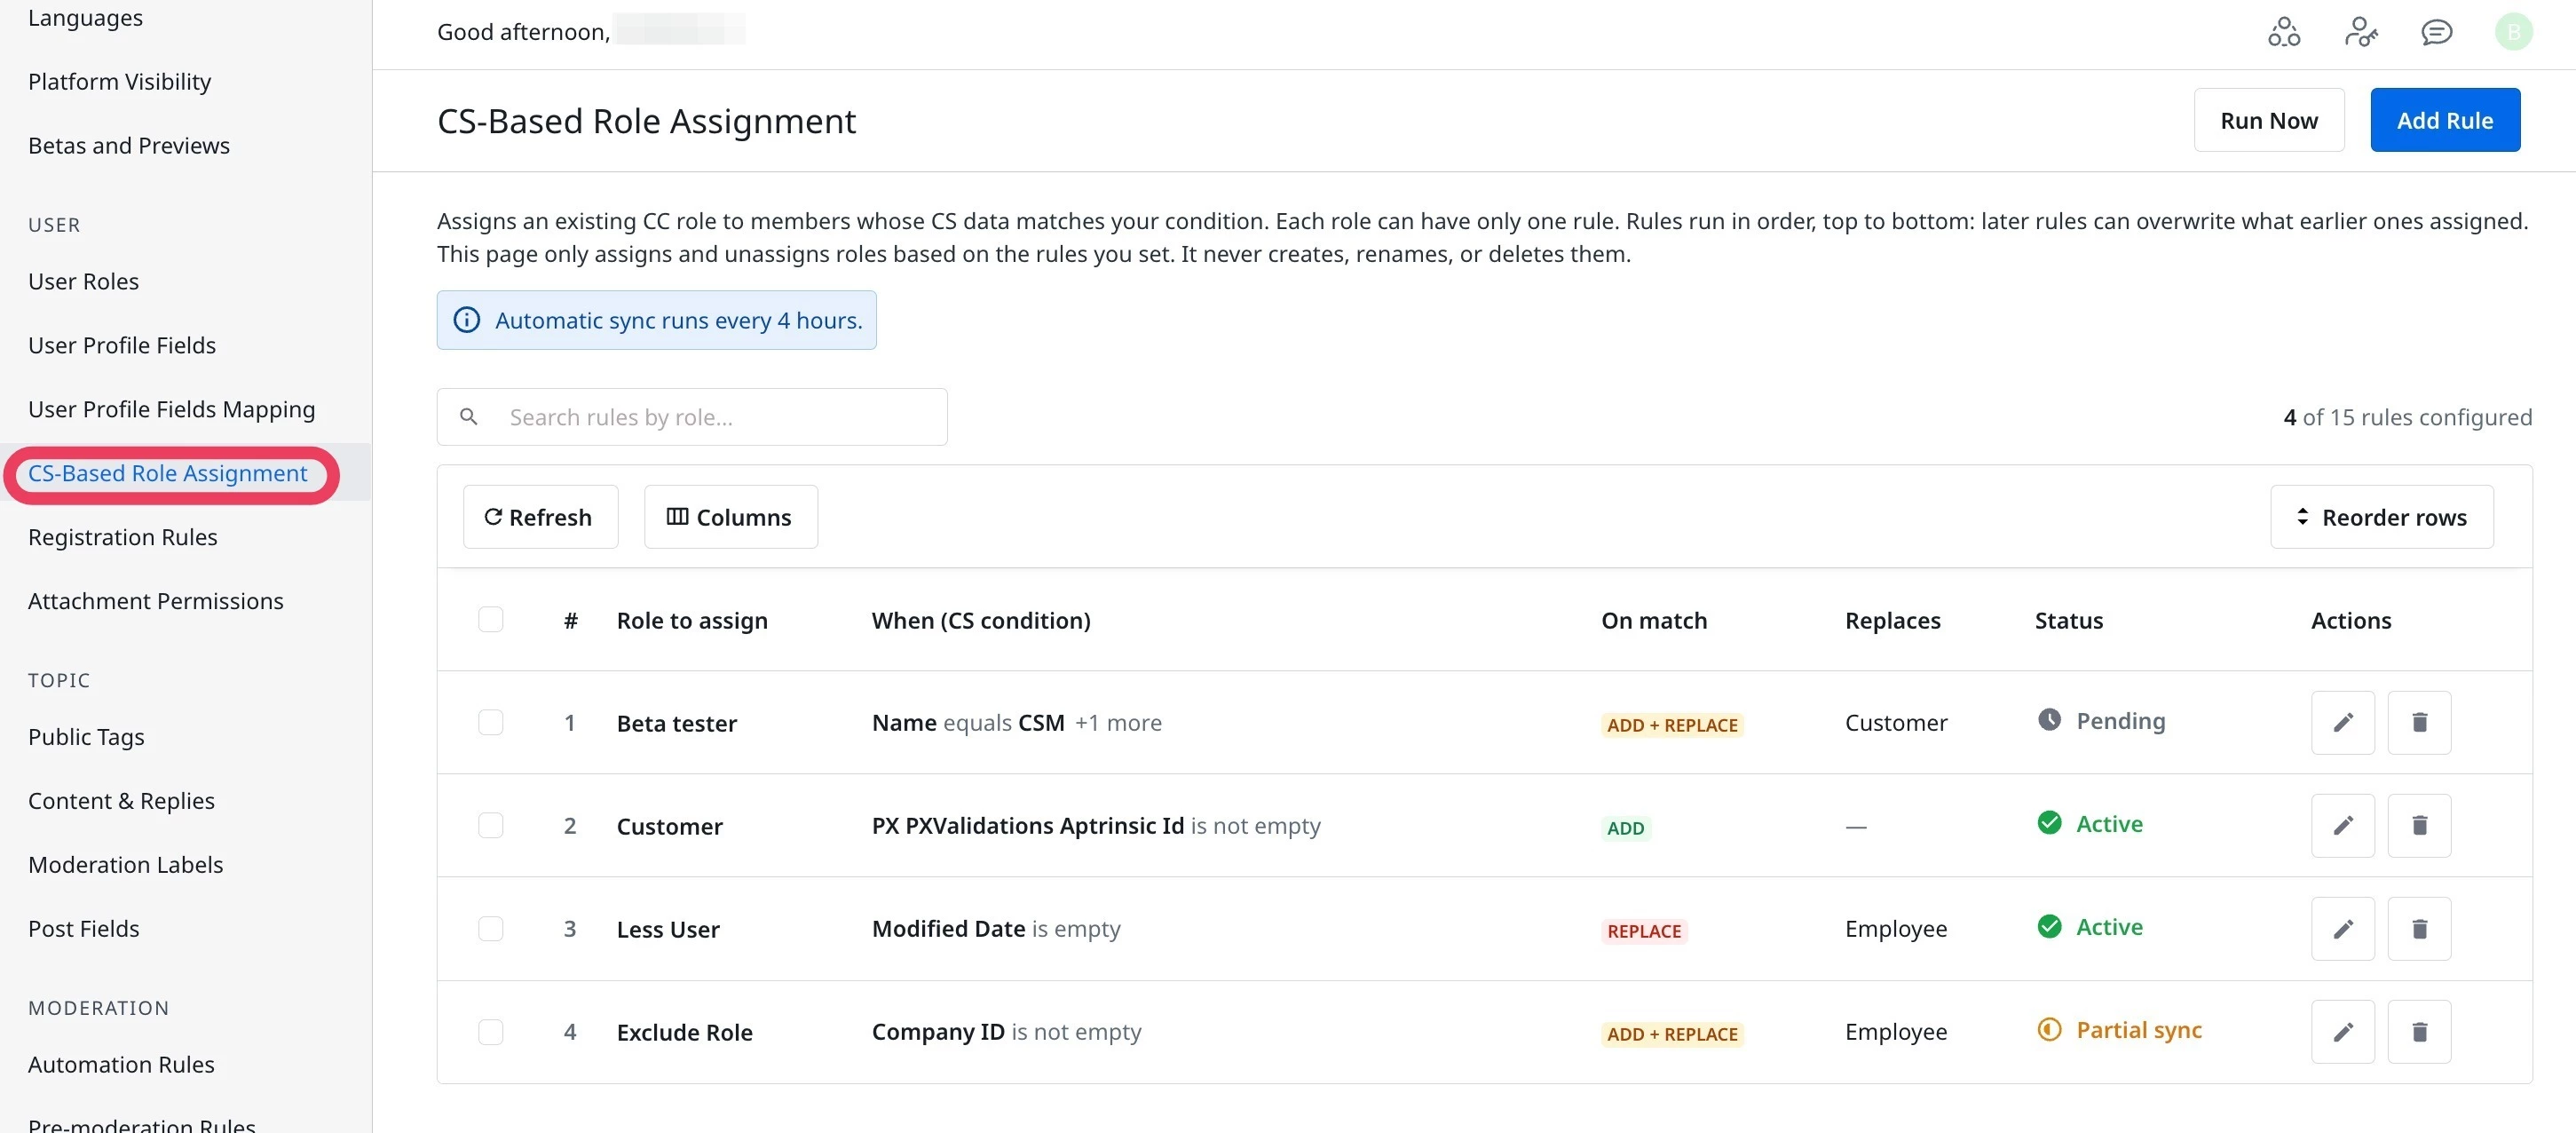Select the Less User row checkbox

490,928
